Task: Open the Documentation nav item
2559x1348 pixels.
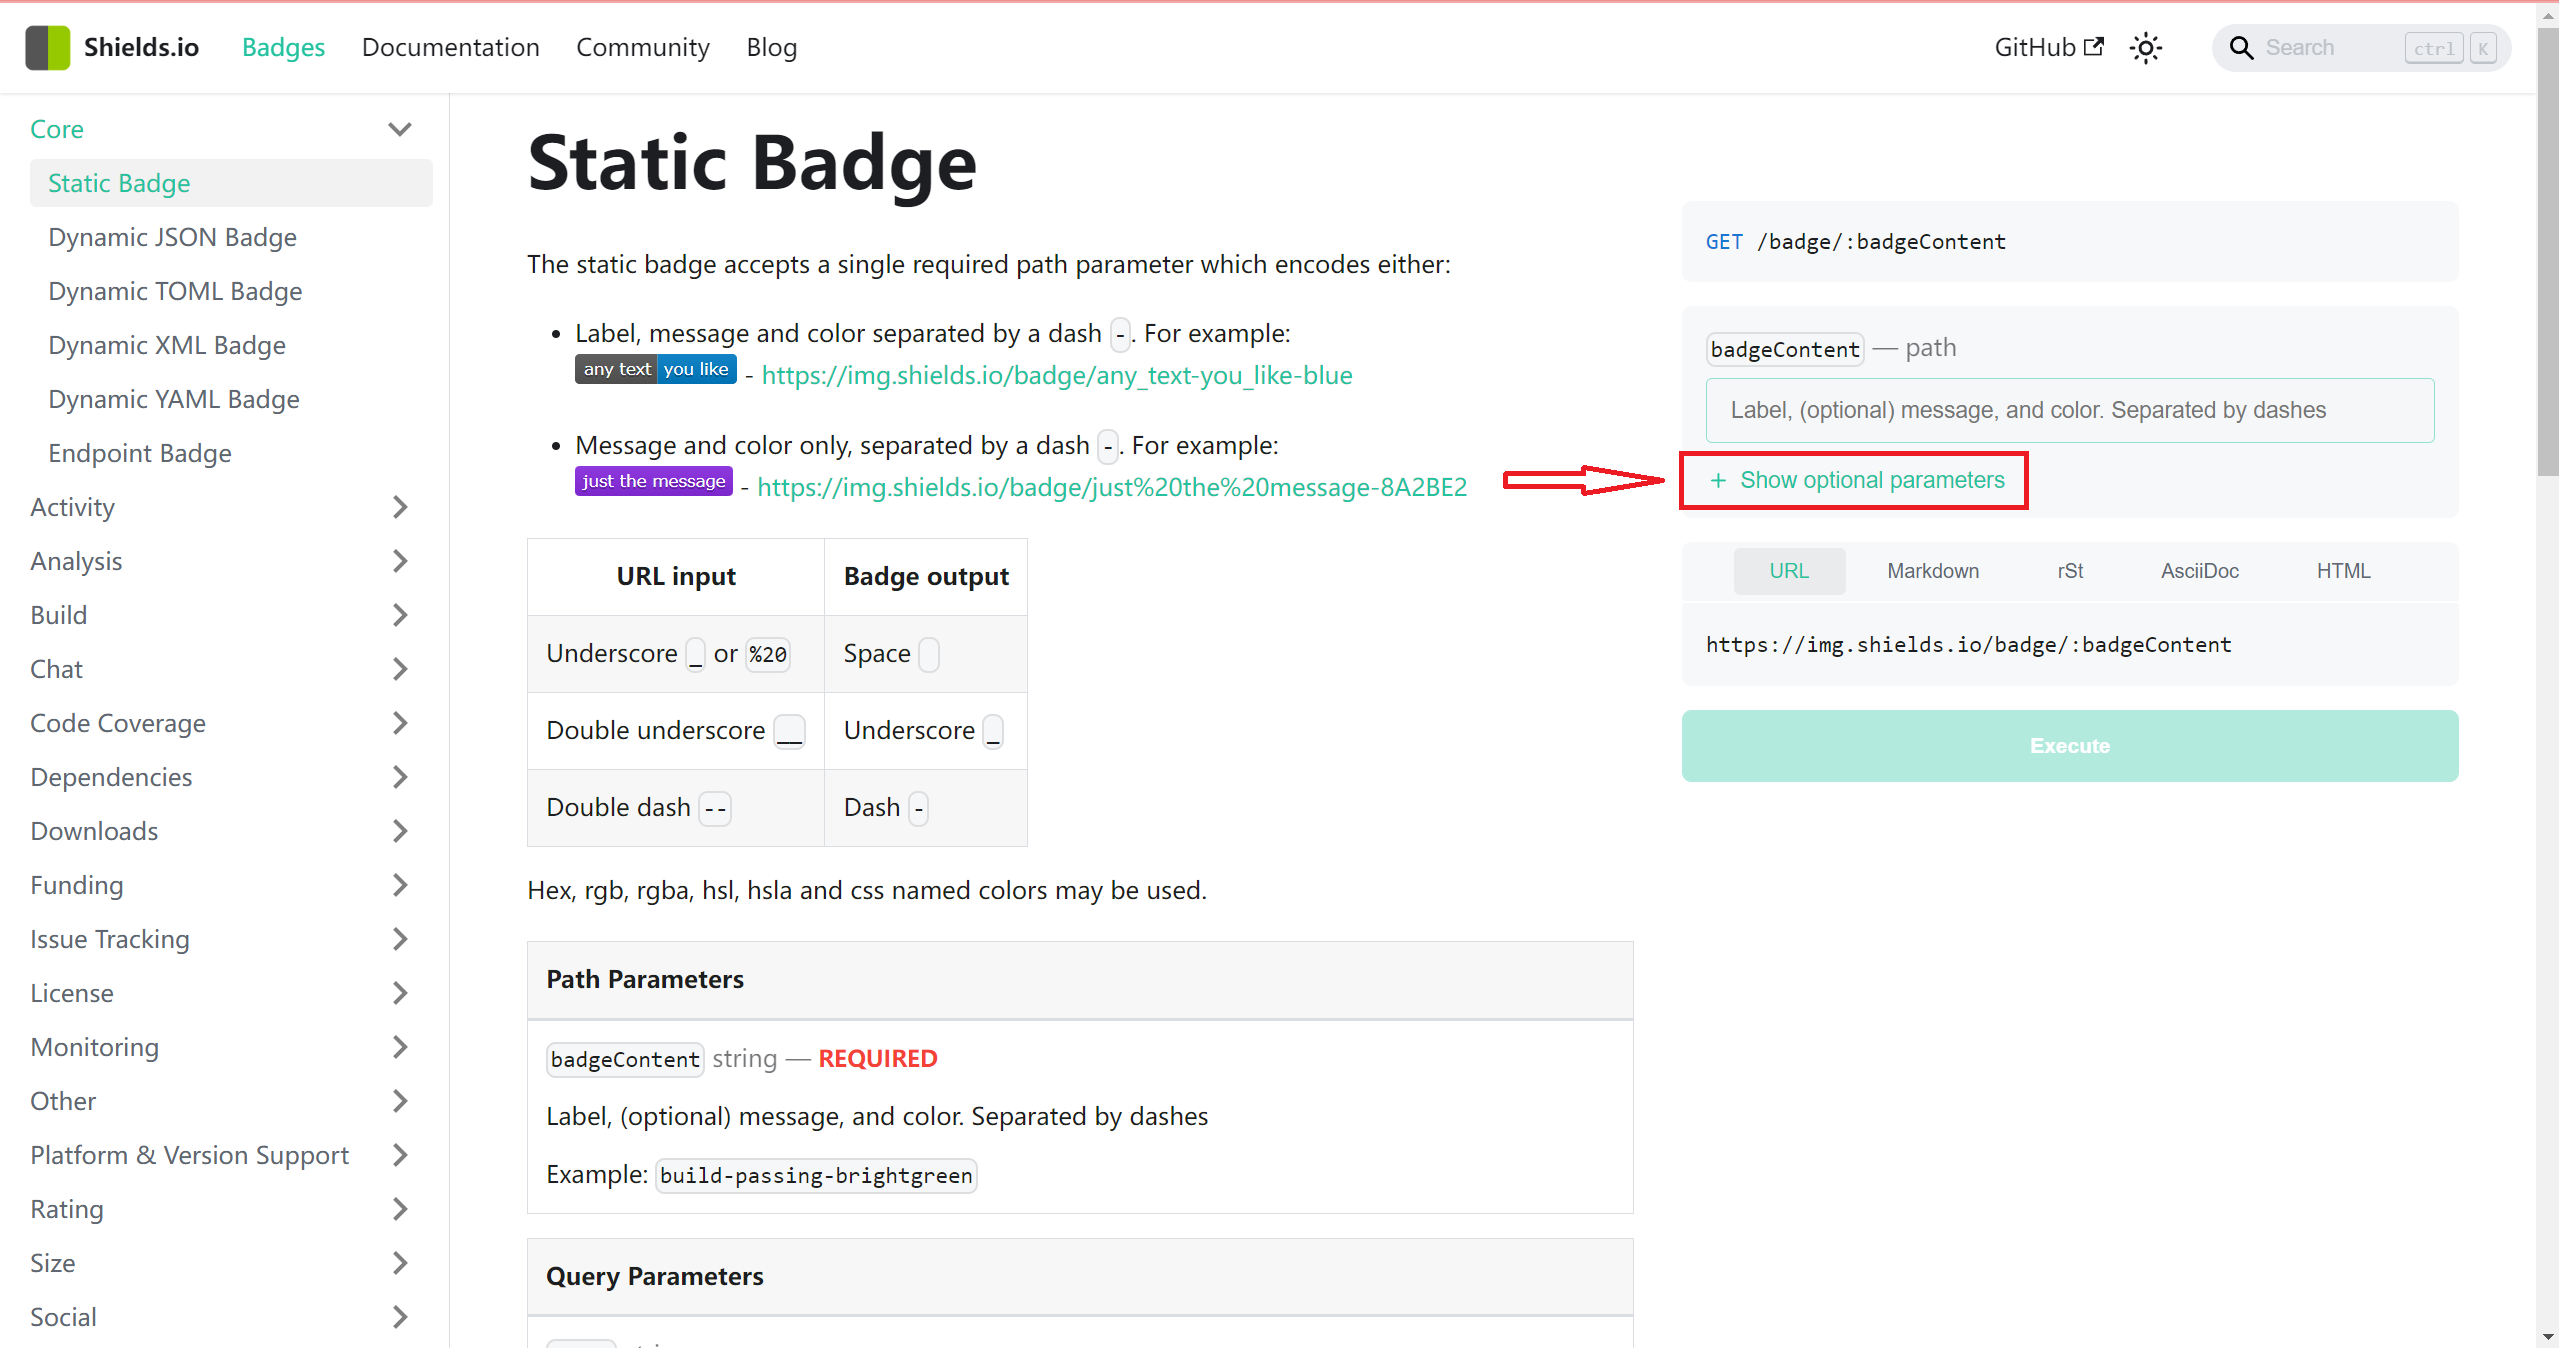Action: point(450,47)
